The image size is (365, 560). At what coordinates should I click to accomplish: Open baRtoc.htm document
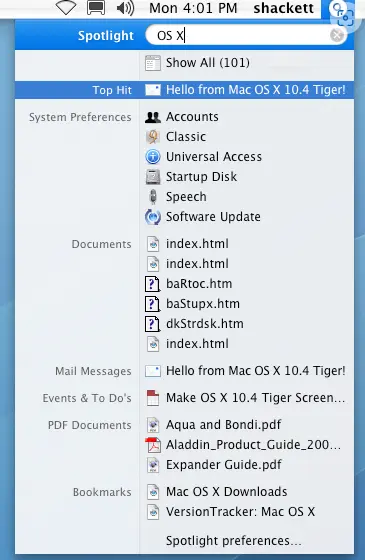(199, 284)
